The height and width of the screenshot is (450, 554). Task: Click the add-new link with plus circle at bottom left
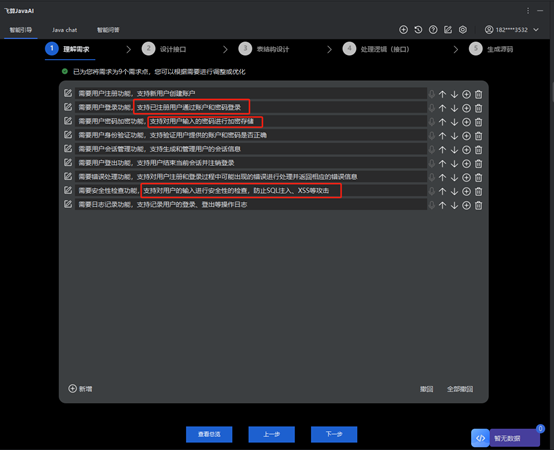pos(80,389)
